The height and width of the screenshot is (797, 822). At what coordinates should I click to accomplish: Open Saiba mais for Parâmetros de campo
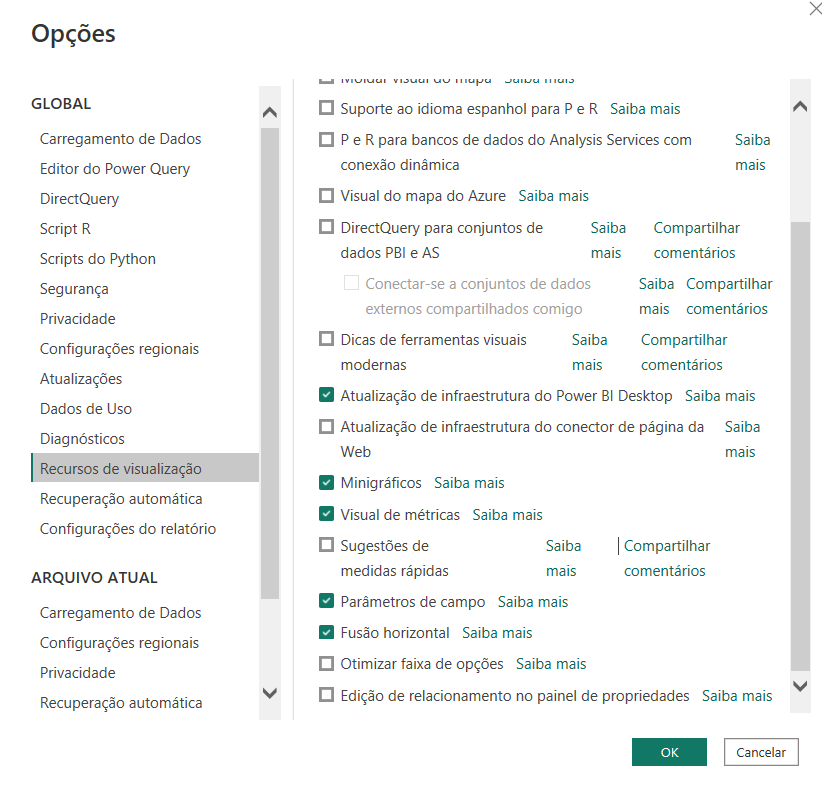click(x=533, y=601)
